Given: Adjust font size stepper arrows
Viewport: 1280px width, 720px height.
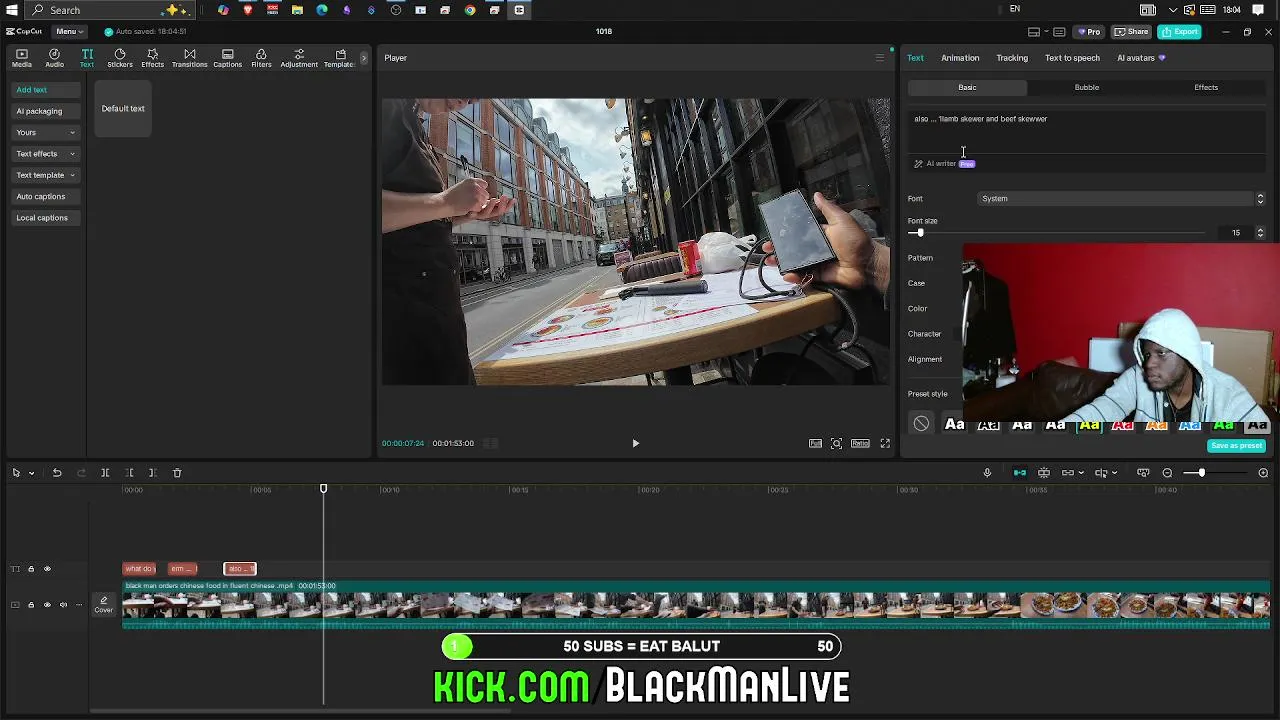Looking at the screenshot, I should tap(1260, 233).
